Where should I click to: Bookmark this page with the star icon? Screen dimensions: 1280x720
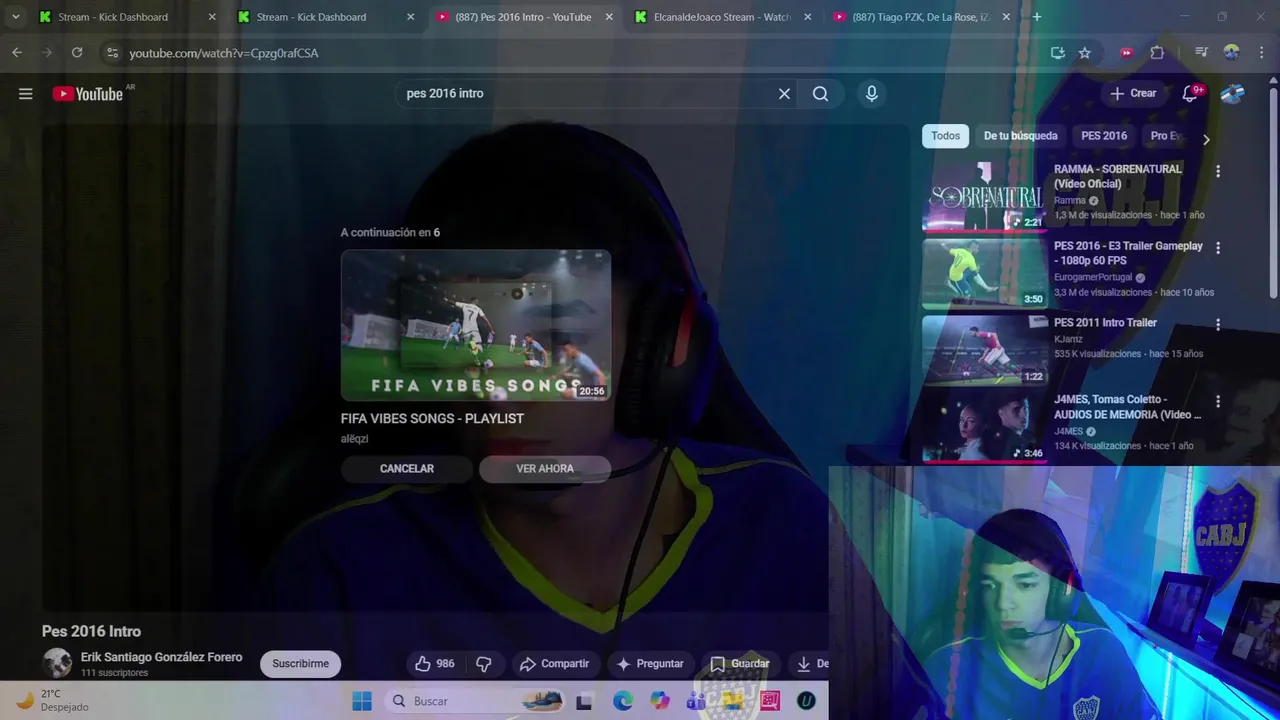tap(1085, 53)
